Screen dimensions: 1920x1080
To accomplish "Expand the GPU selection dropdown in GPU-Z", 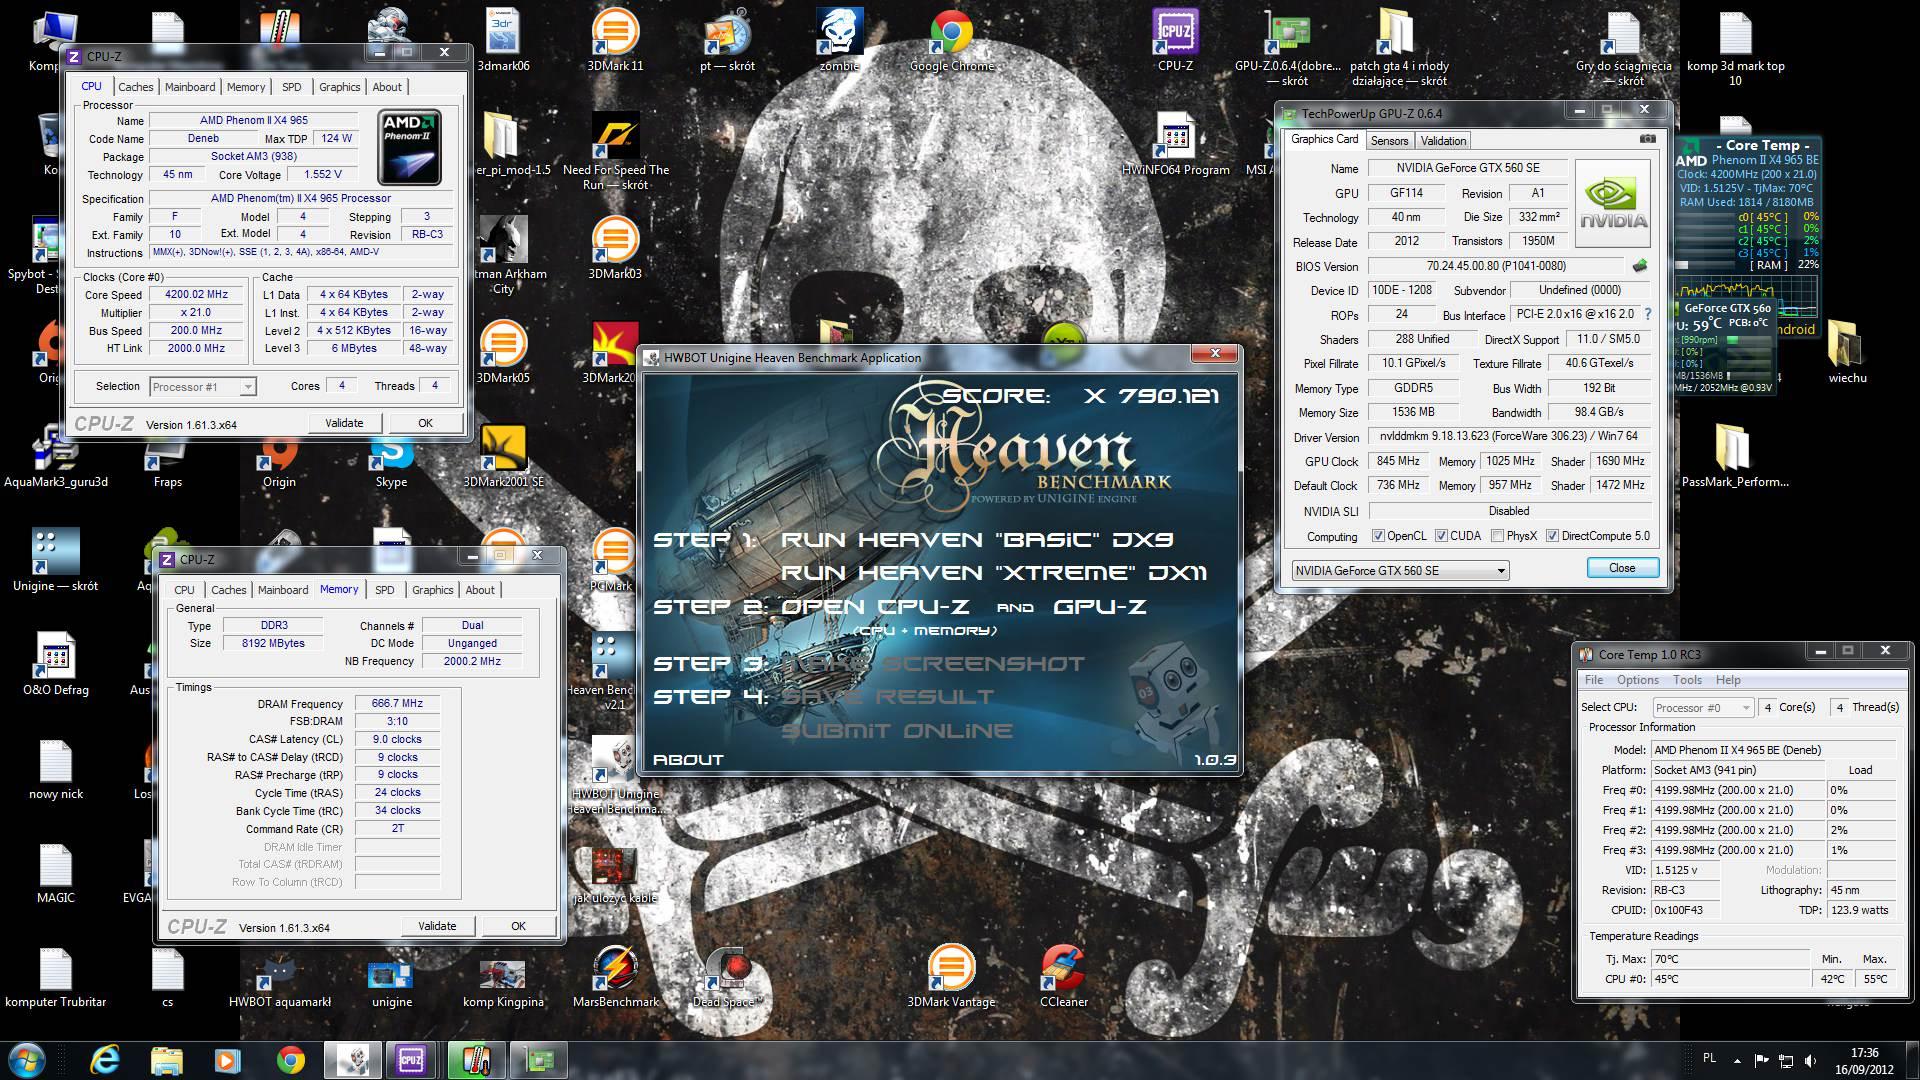I will pyautogui.click(x=1500, y=571).
